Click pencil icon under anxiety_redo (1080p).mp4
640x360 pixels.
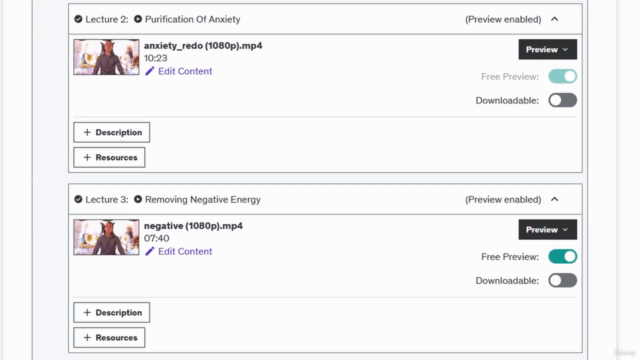(x=150, y=71)
